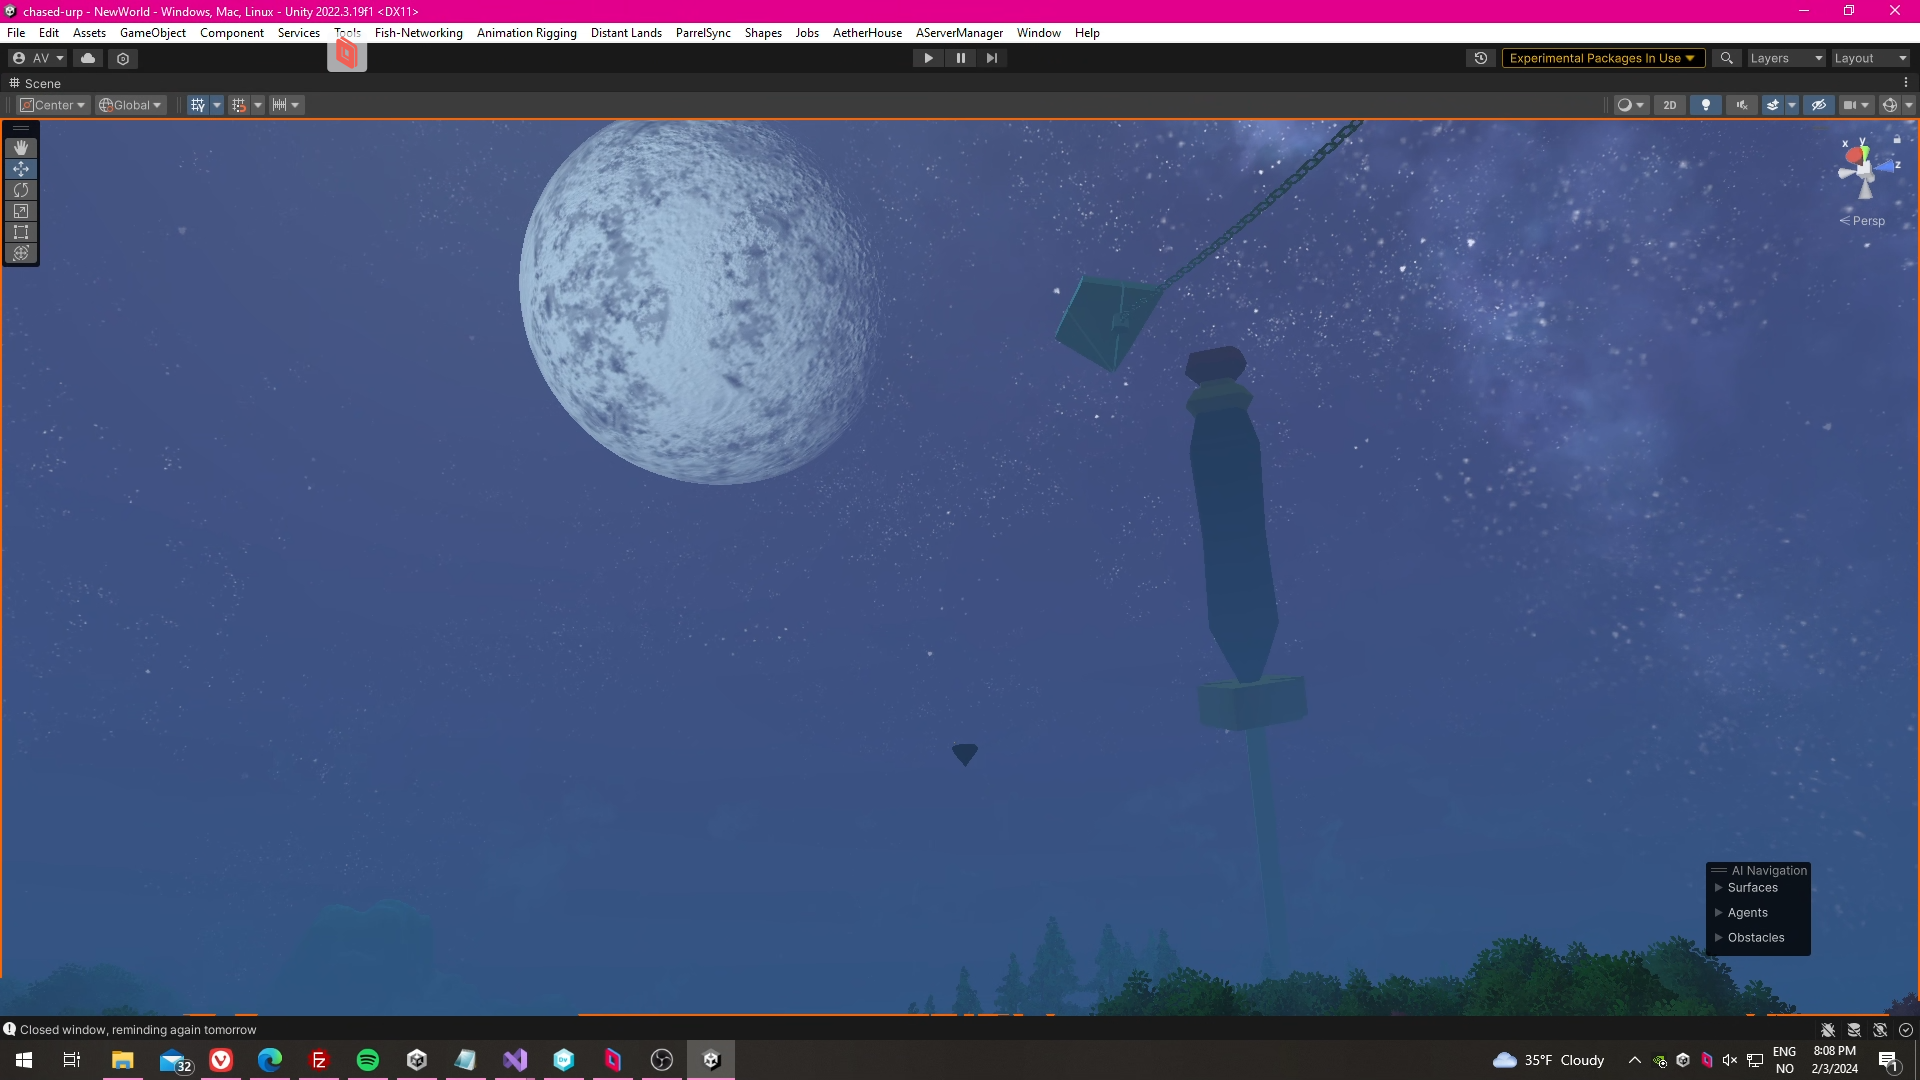
Task: Click the cloud services icon
Action: coord(88,58)
